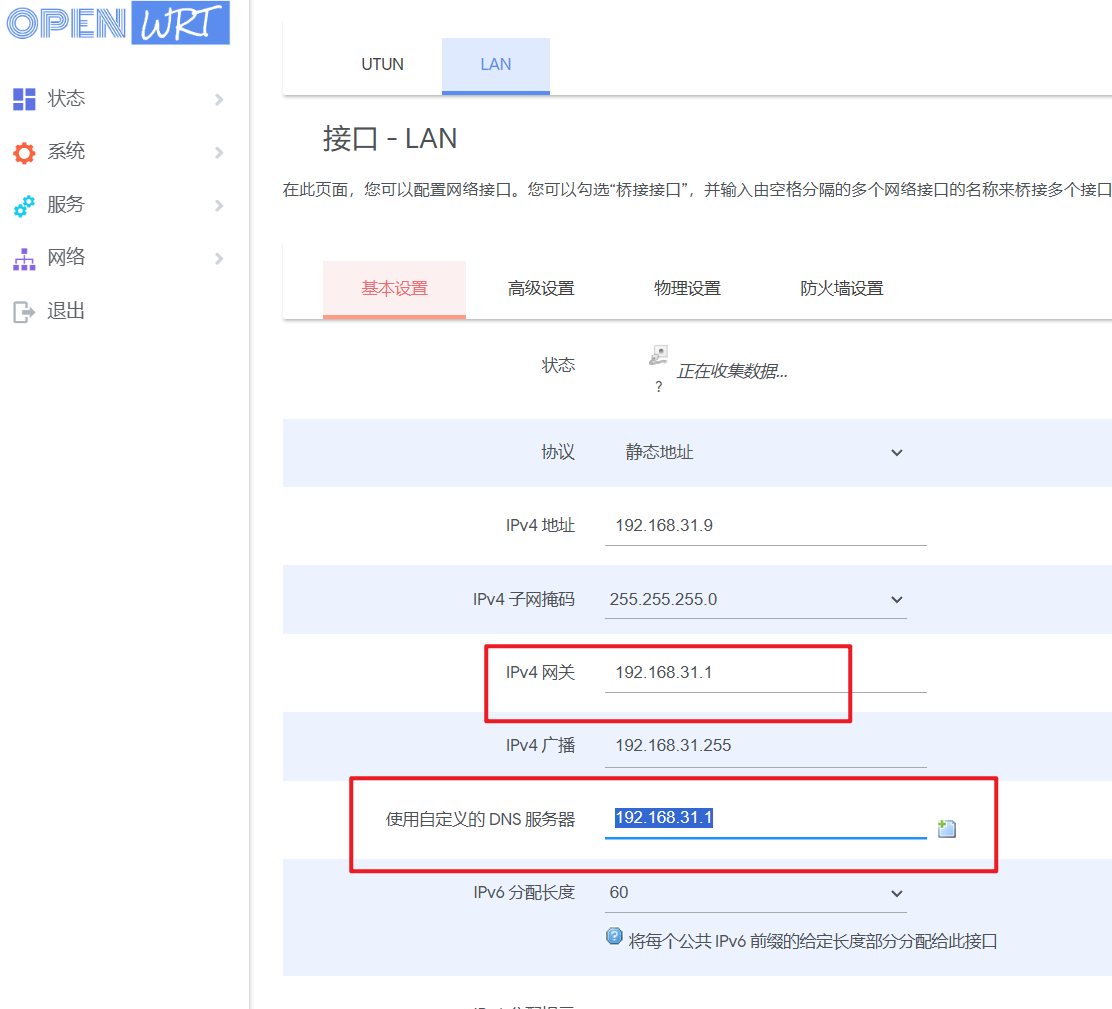Click the 网络 network icon in sidebar
The height and width of the screenshot is (1009, 1112).
coord(23,257)
